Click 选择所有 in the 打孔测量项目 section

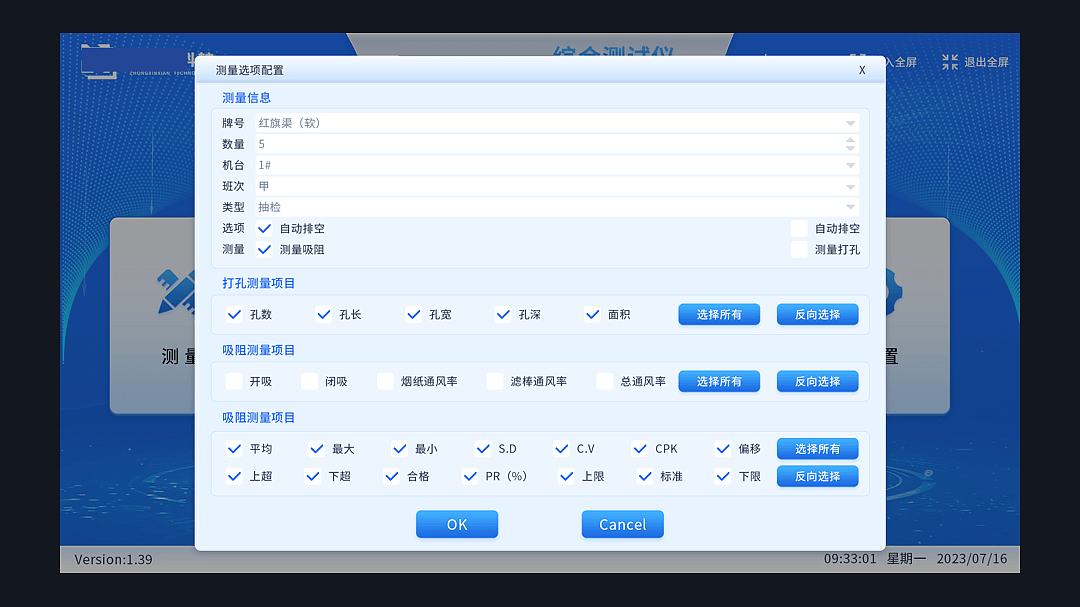pos(718,314)
